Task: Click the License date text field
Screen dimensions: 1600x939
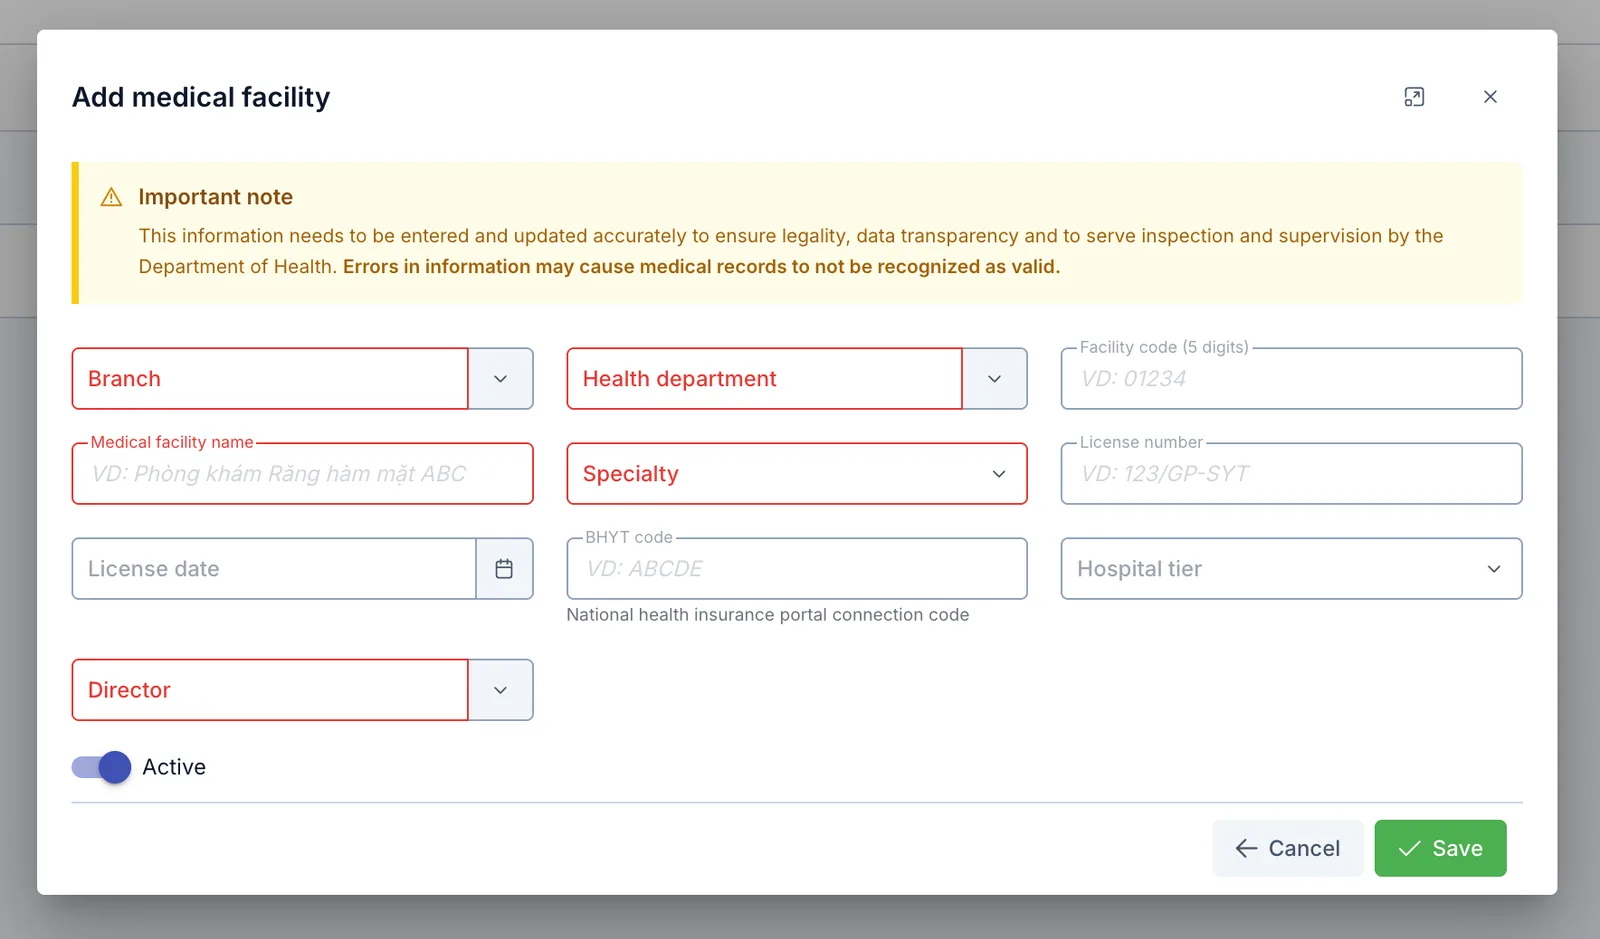Action: pyautogui.click(x=274, y=569)
